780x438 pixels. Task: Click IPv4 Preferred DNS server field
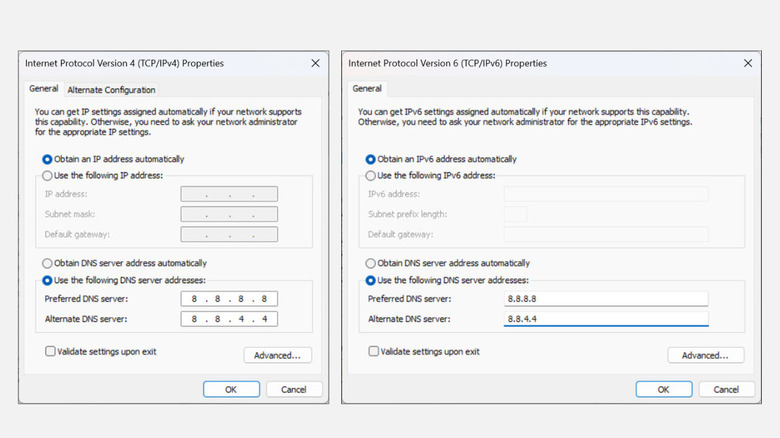[x=229, y=299]
